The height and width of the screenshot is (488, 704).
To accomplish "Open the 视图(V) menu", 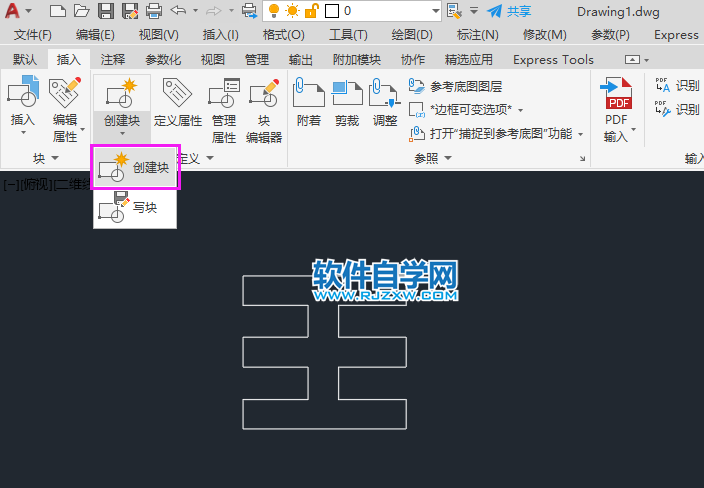I will tap(158, 35).
